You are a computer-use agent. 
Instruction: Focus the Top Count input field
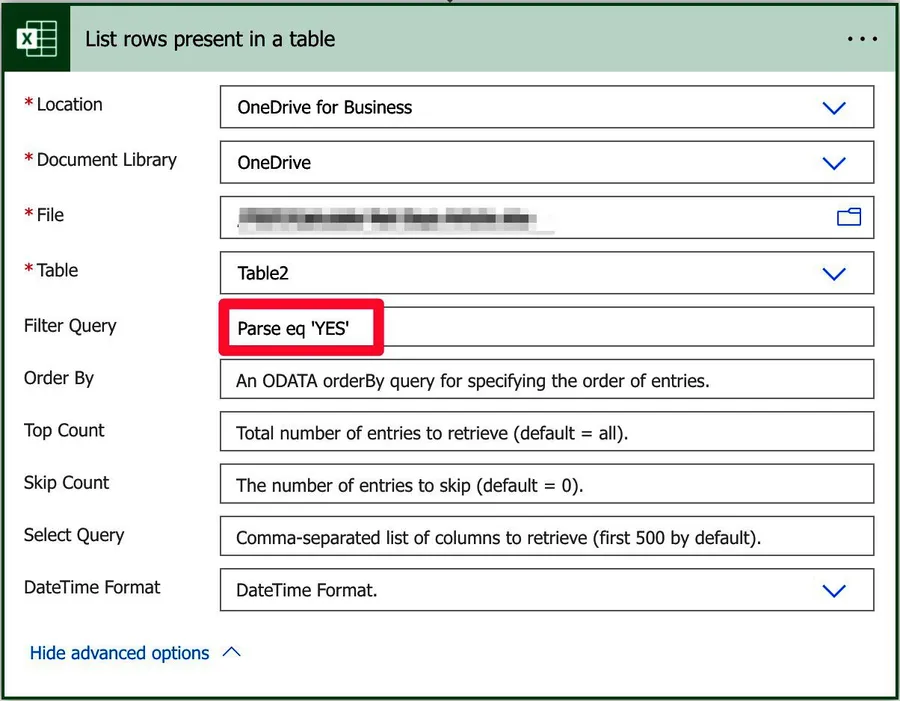[x=546, y=433]
